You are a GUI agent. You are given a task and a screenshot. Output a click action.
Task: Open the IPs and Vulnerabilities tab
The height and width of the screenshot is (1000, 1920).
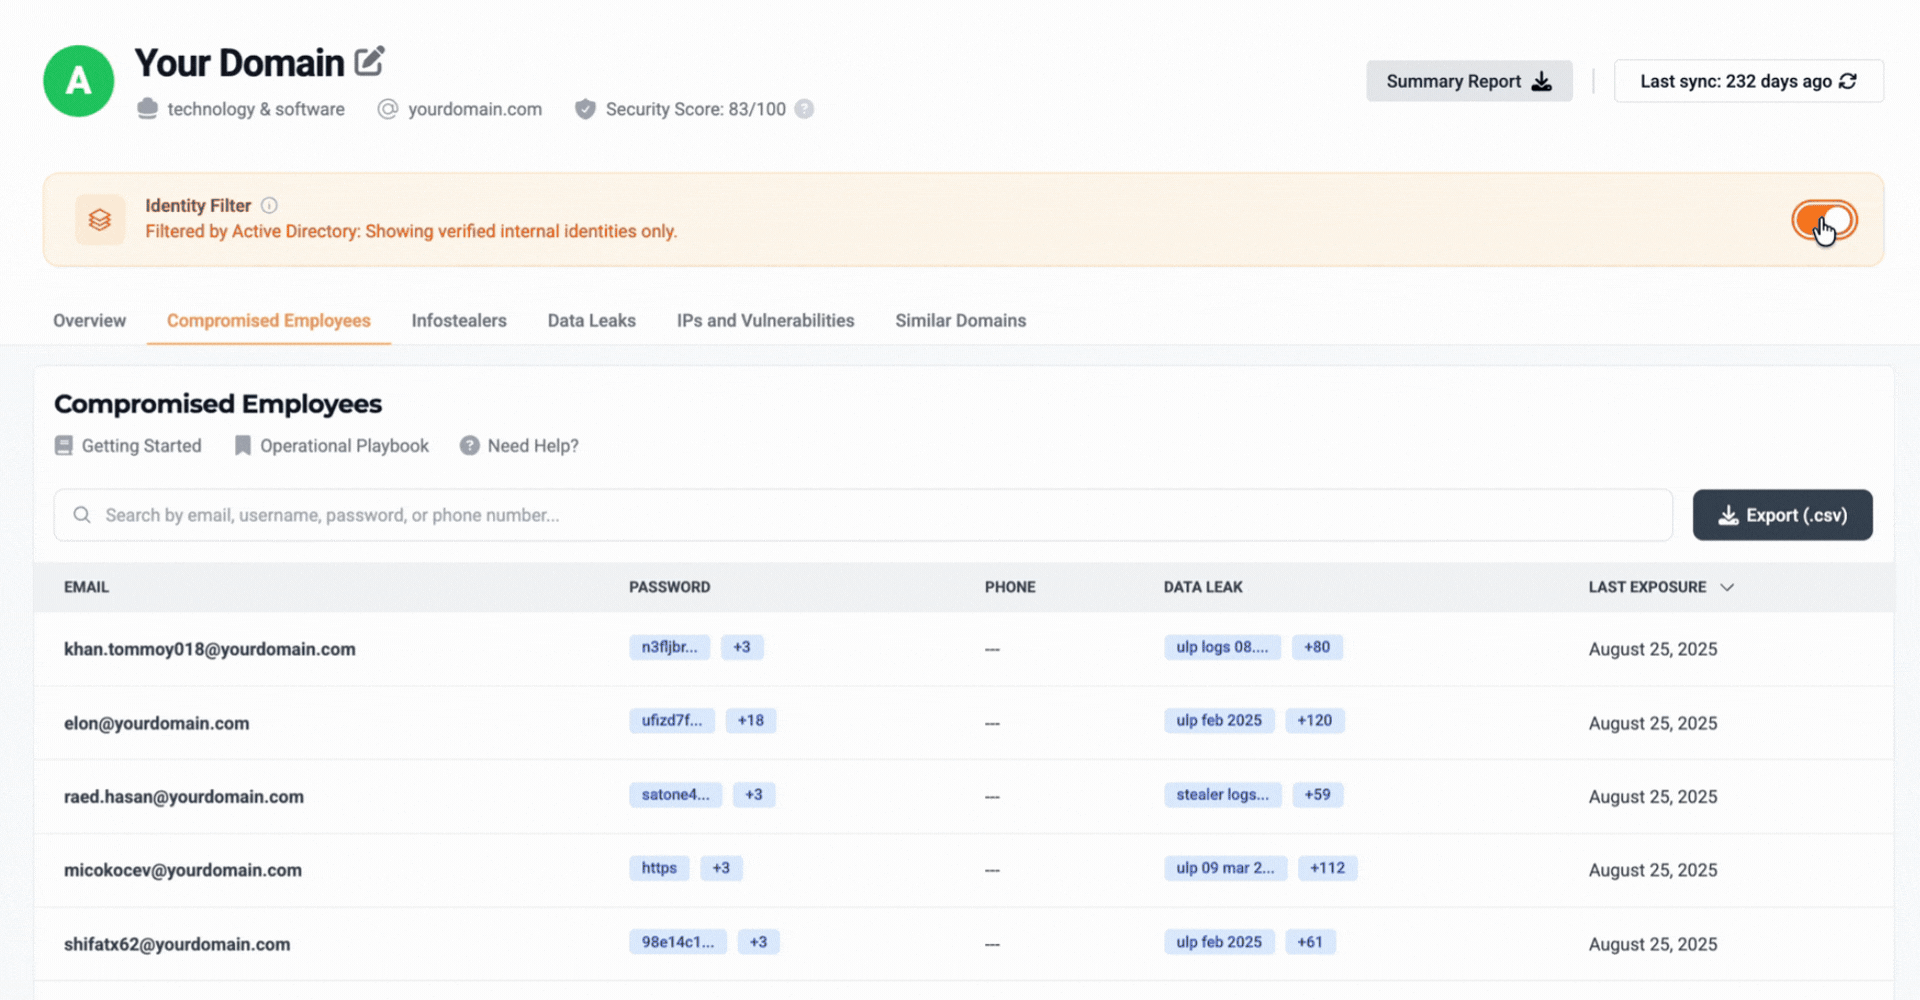[x=765, y=321]
